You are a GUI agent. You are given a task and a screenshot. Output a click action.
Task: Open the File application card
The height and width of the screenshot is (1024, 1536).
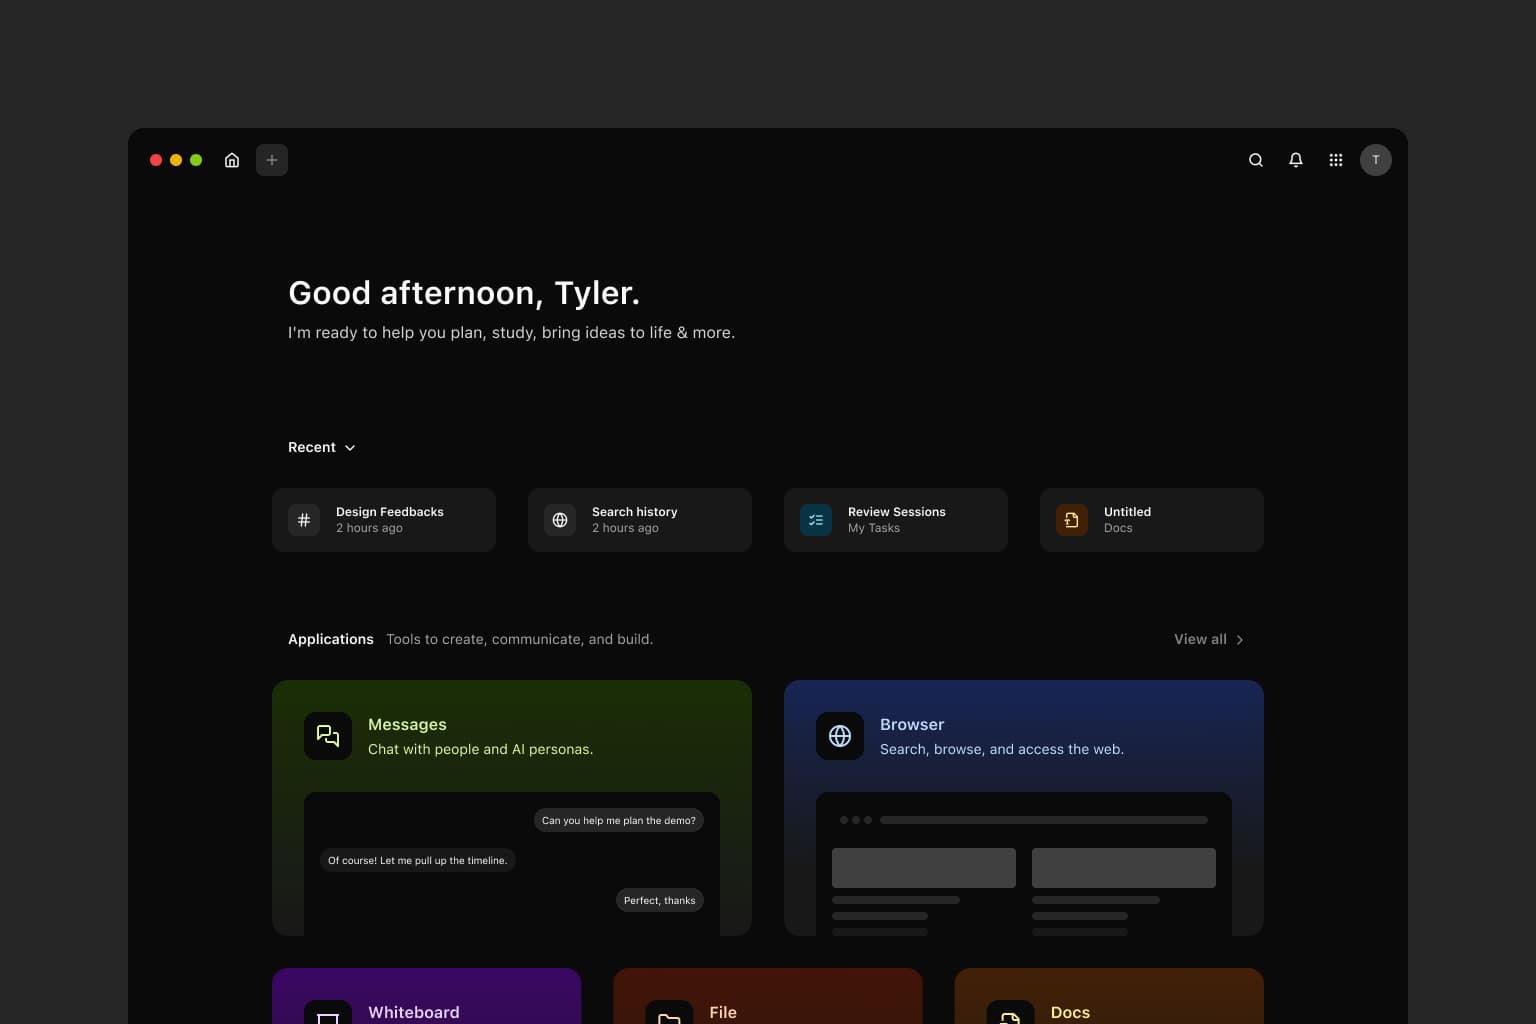[767, 1000]
